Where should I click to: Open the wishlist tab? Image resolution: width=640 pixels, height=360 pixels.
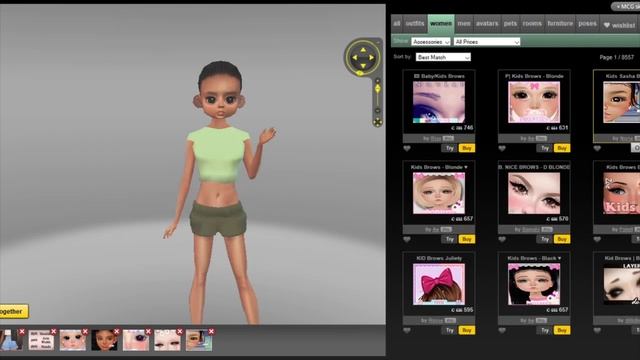[x=620, y=25]
